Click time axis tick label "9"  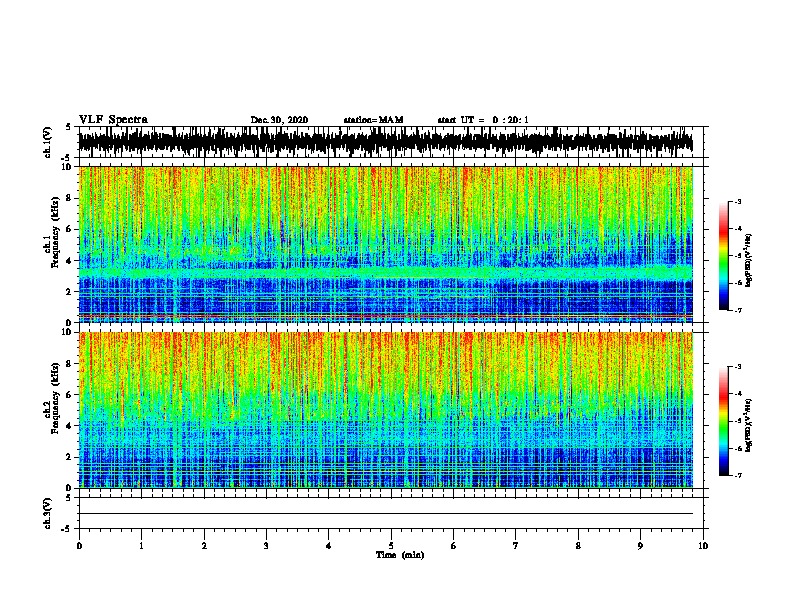click(640, 546)
